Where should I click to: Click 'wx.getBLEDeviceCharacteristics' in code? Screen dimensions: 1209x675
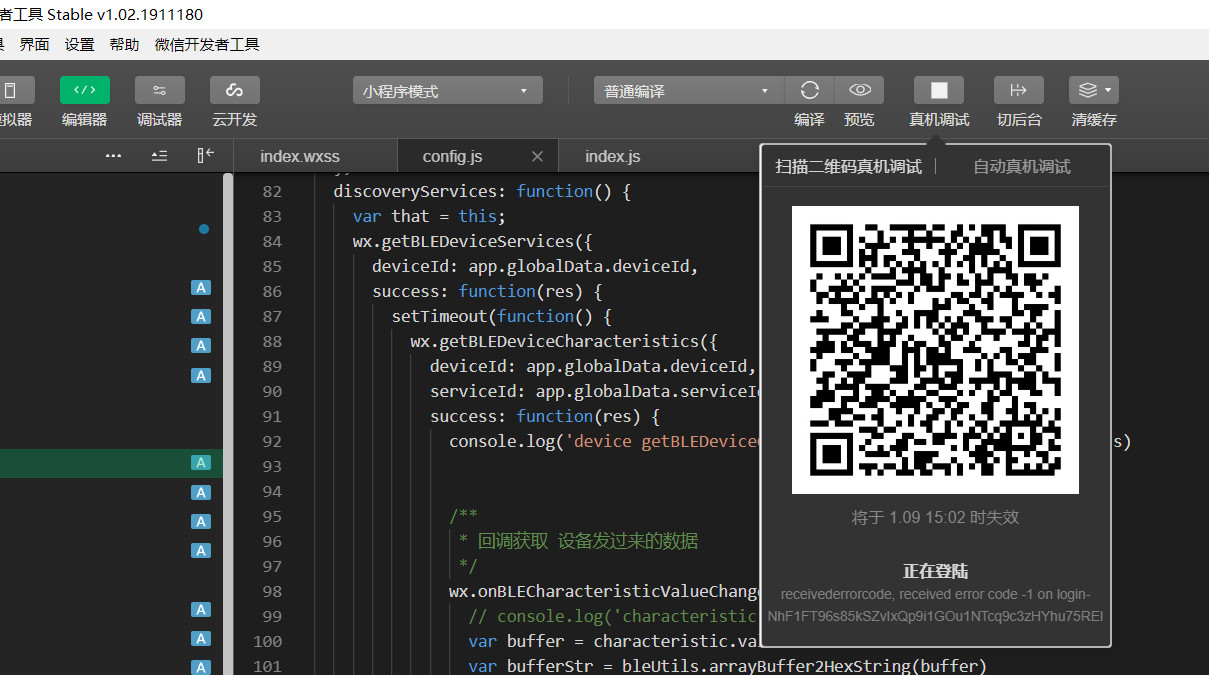(x=554, y=341)
